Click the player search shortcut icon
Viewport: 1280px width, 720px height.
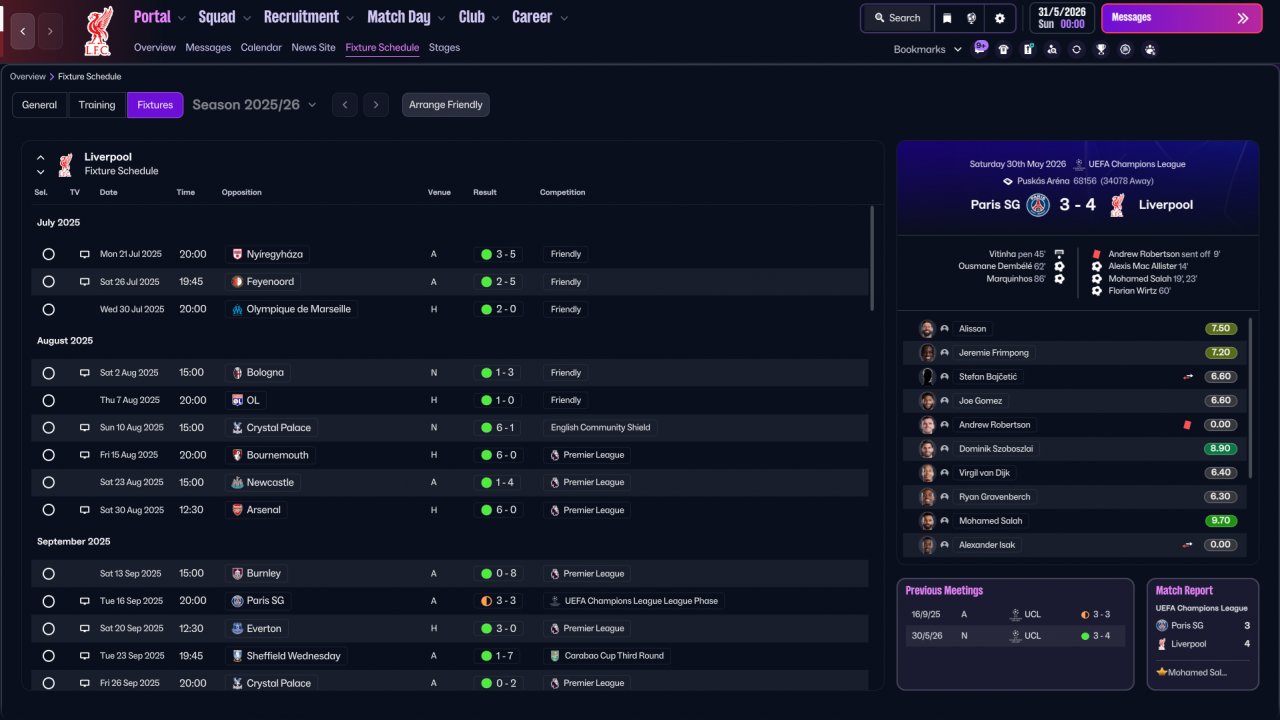pyautogui.click(x=1052, y=49)
